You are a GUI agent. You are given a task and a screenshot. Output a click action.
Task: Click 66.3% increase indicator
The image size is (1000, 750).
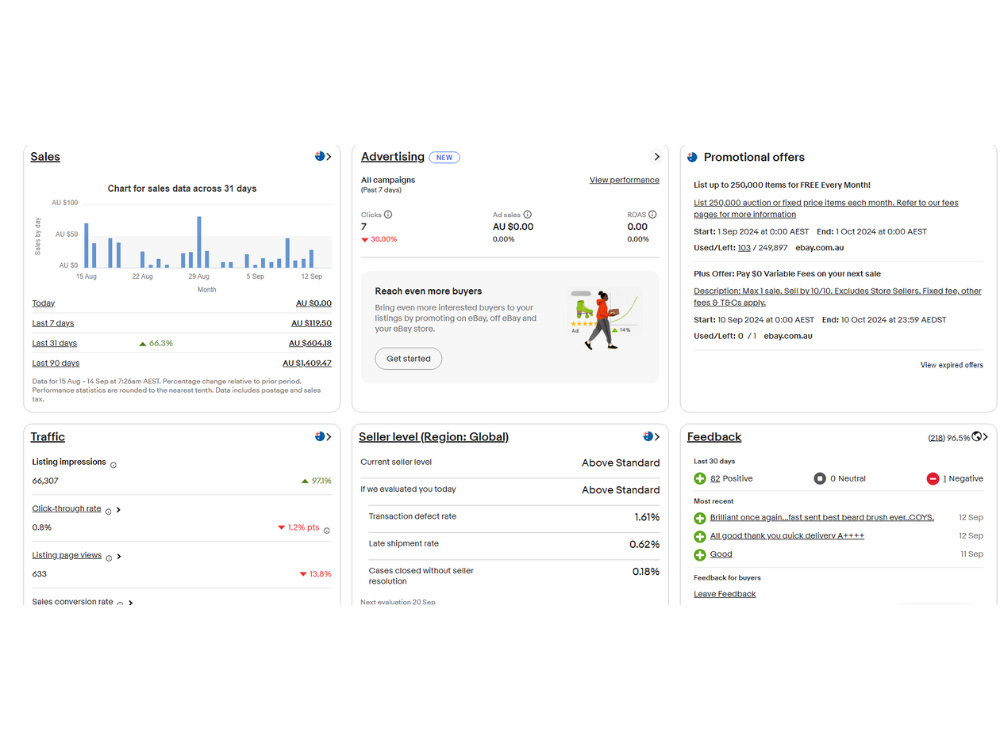pos(156,343)
